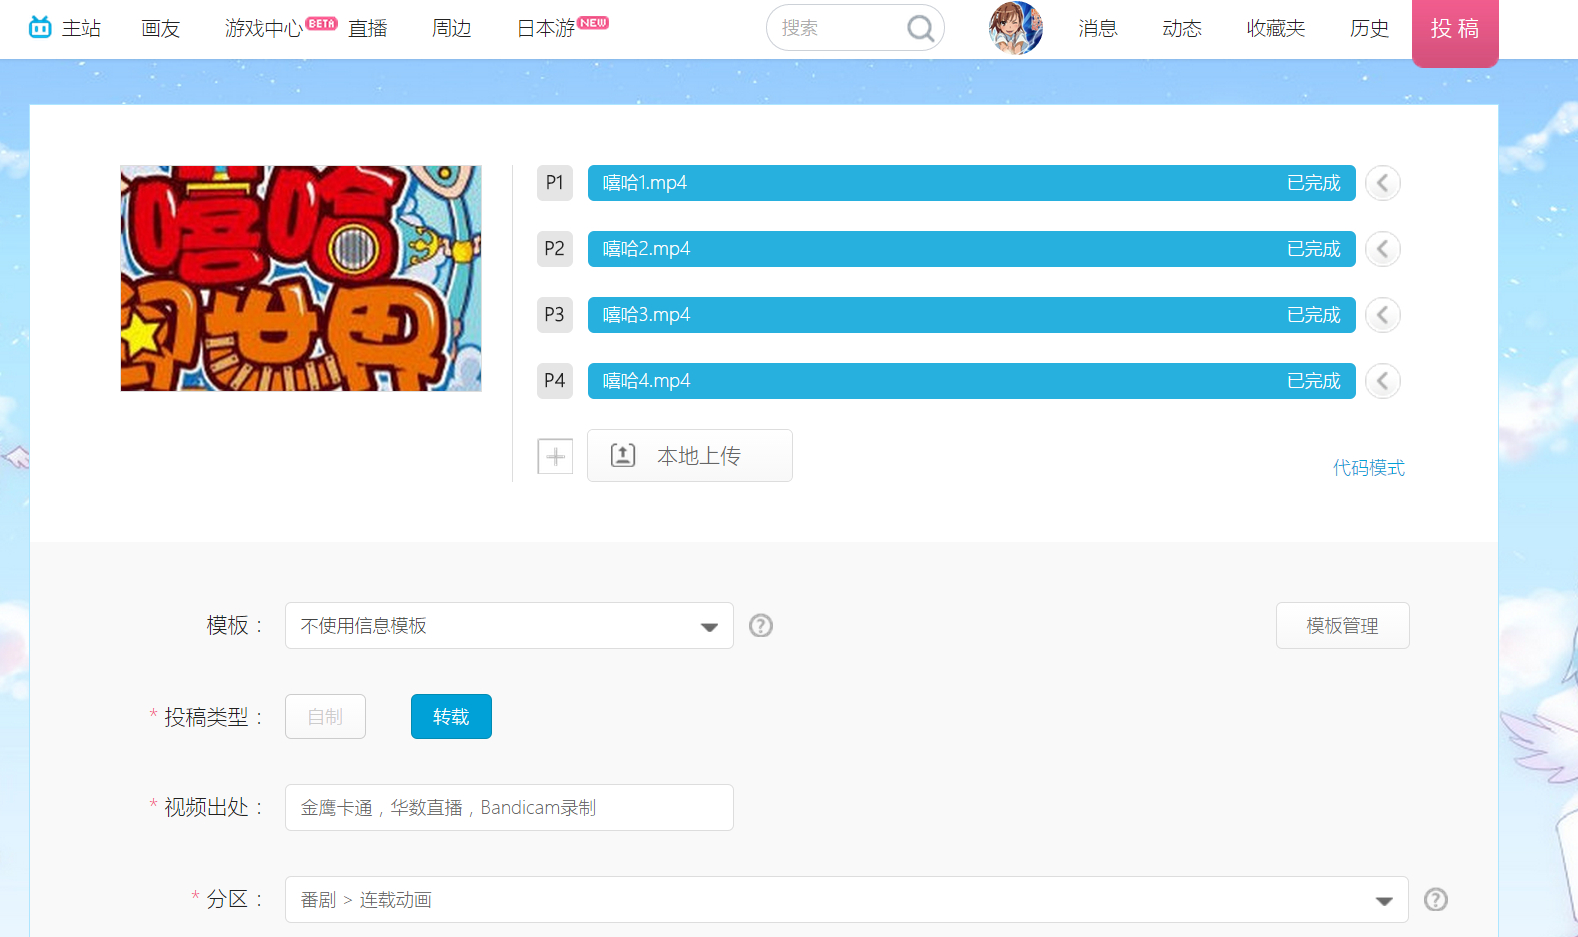The image size is (1578, 937).
Task: Click the 本地上传 local upload button
Action: pos(690,455)
